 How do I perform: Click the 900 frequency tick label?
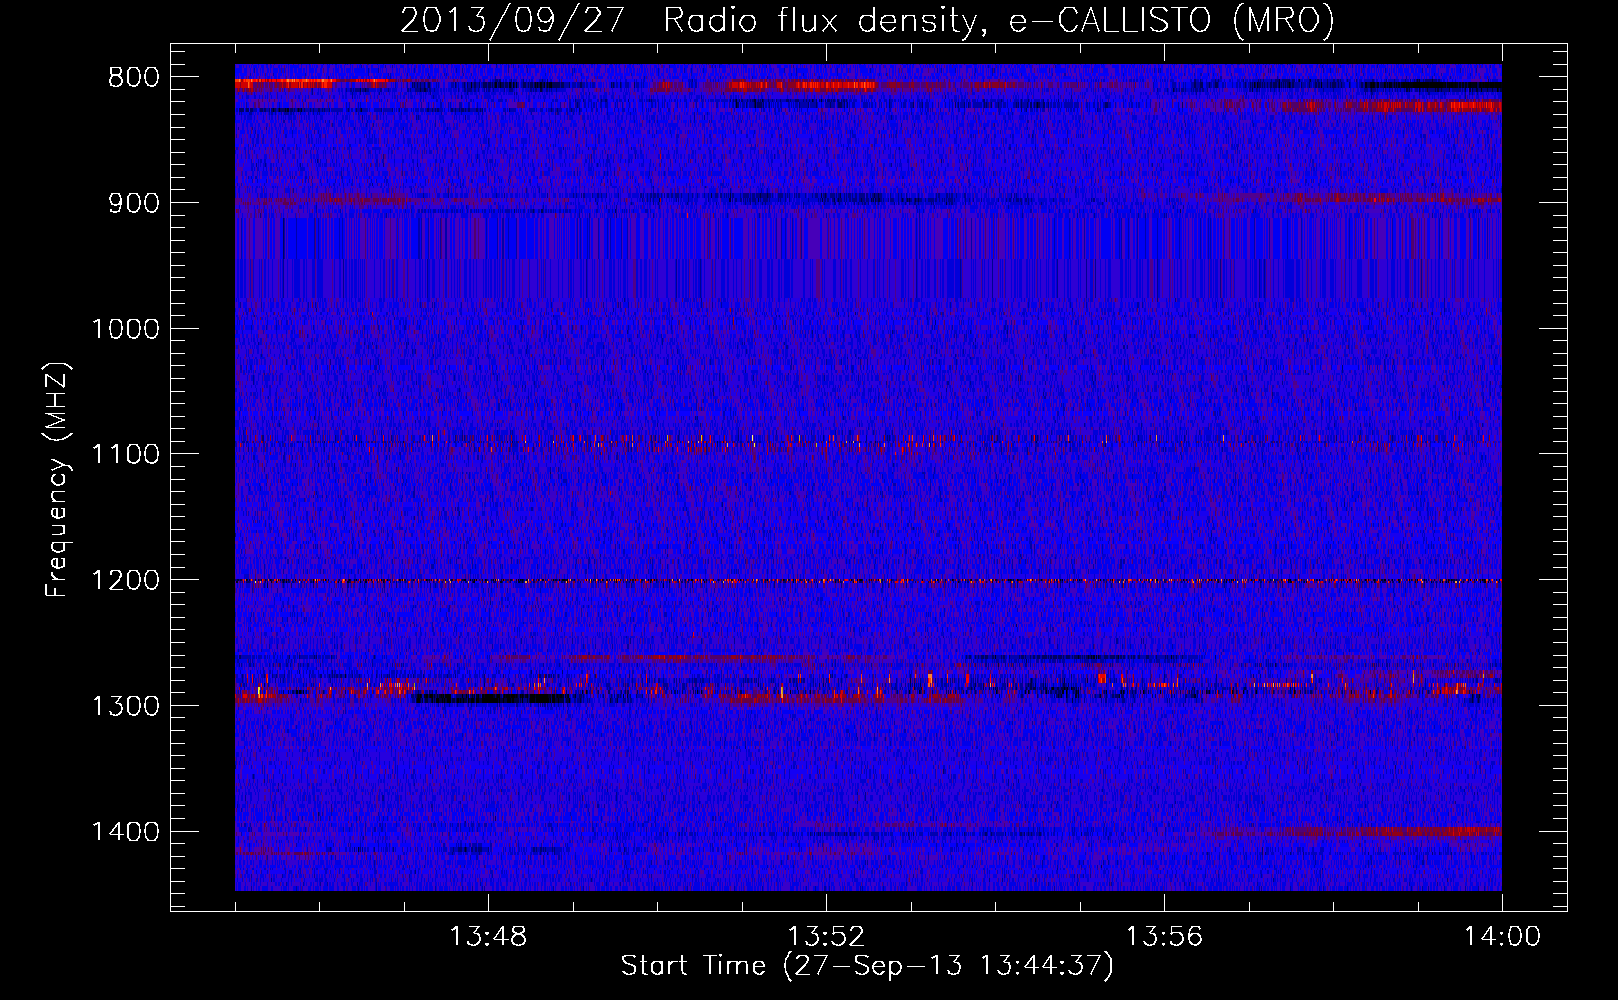[134, 203]
